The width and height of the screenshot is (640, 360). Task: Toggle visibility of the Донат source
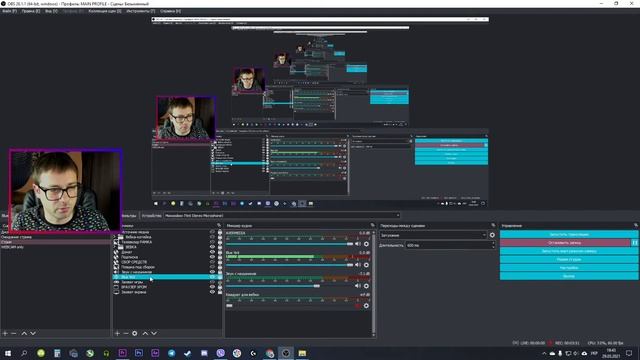pyautogui.click(x=212, y=252)
